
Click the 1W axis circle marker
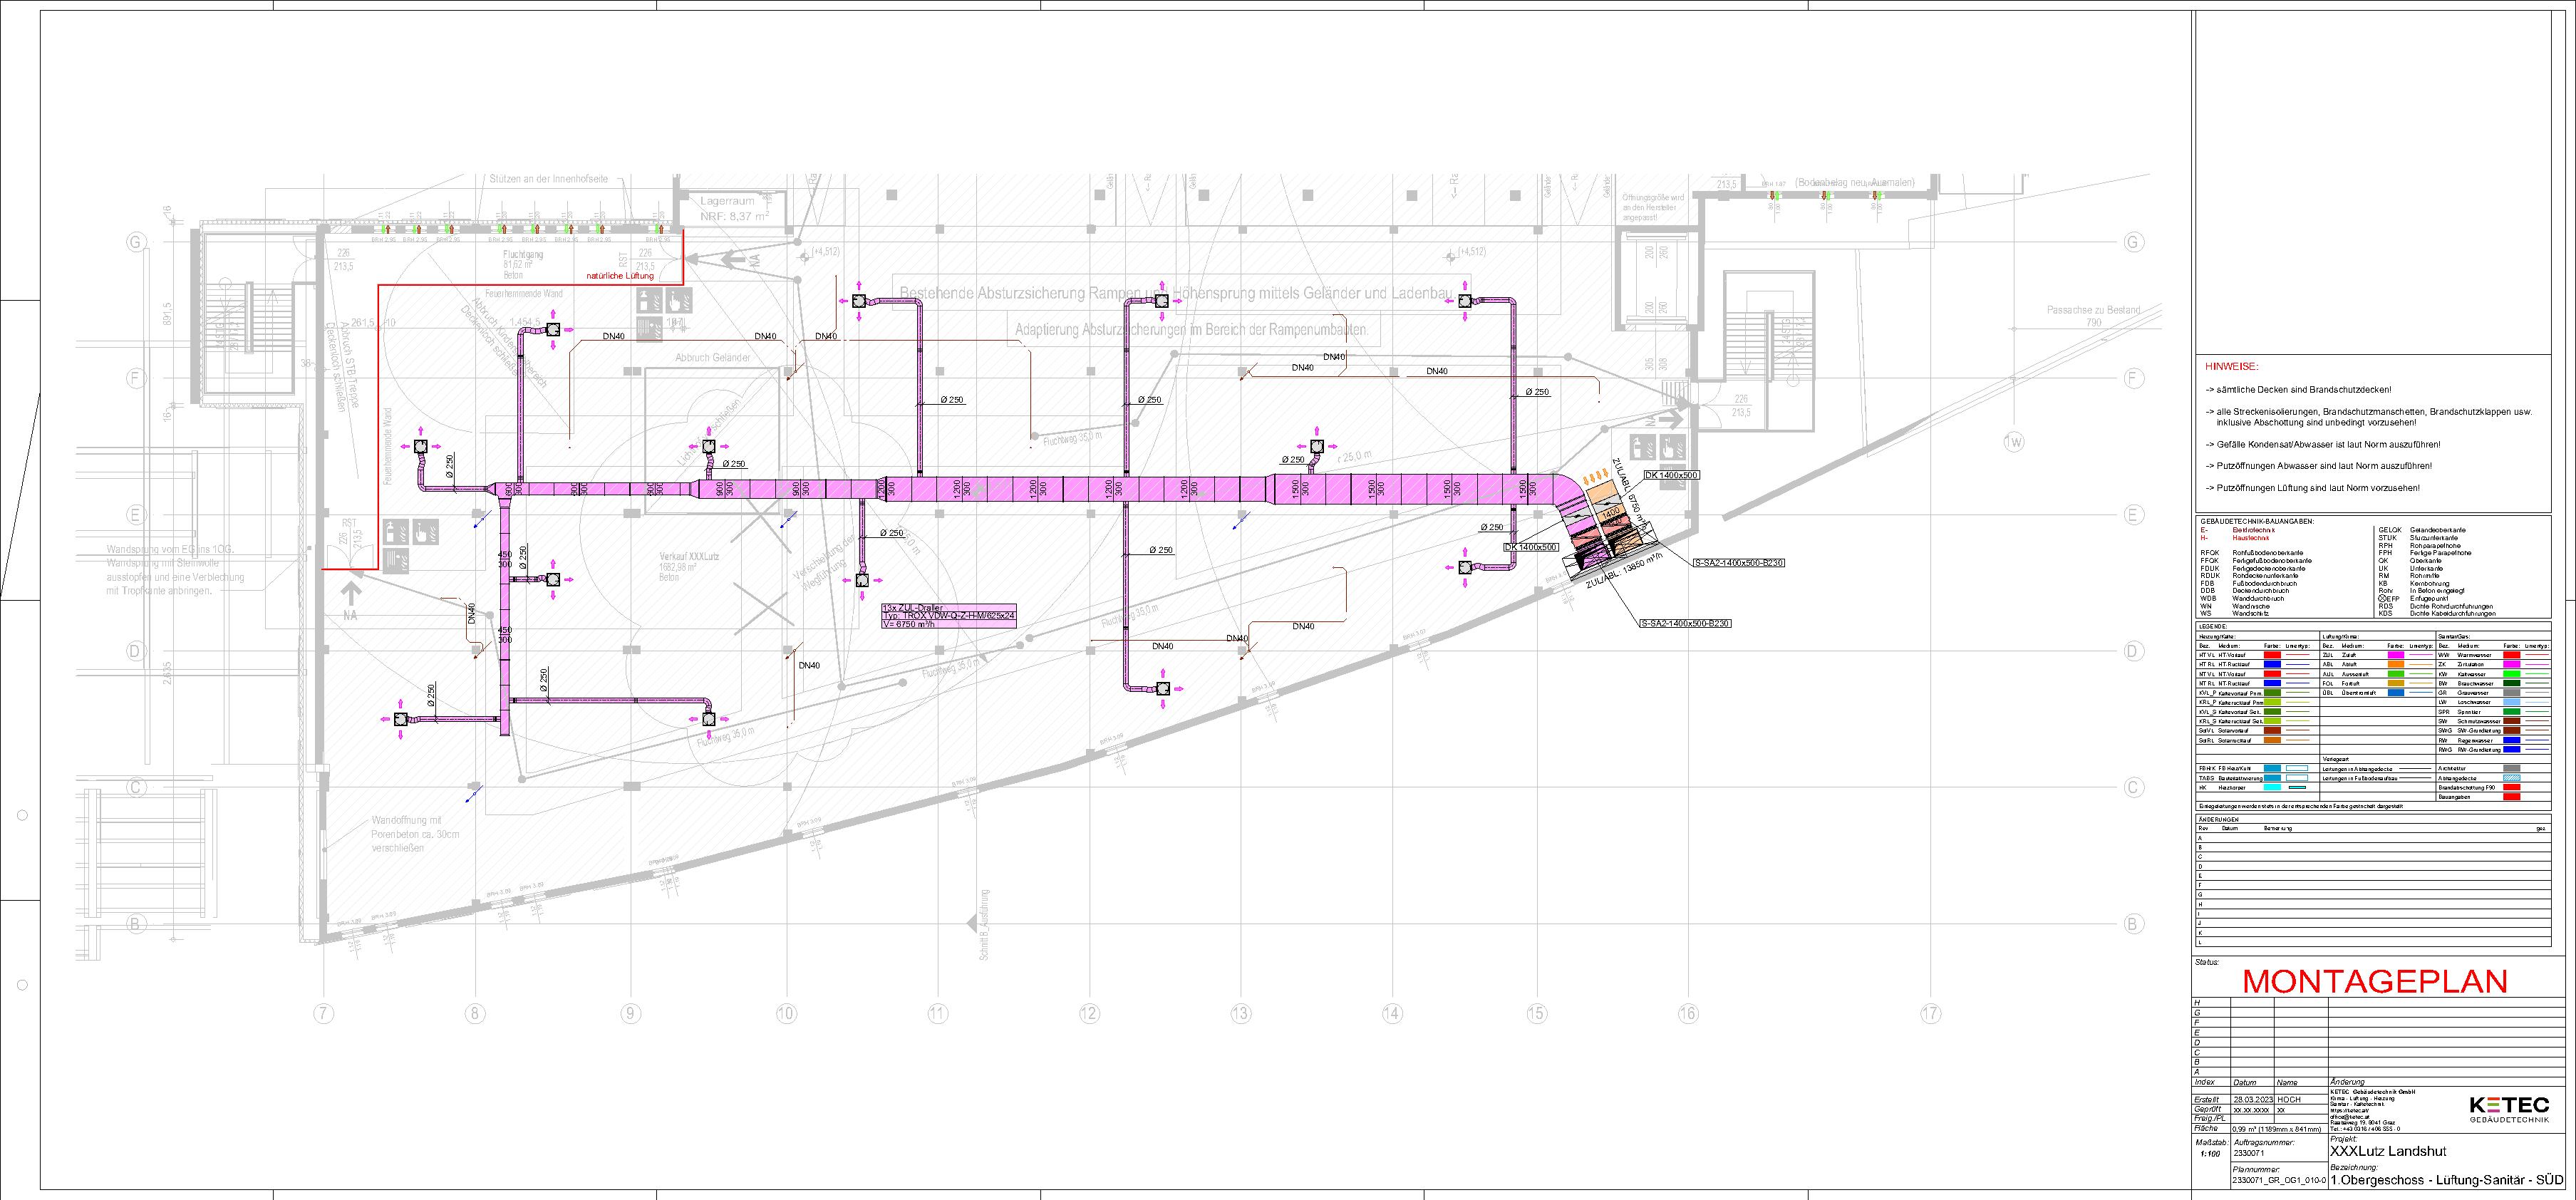[x=2013, y=441]
